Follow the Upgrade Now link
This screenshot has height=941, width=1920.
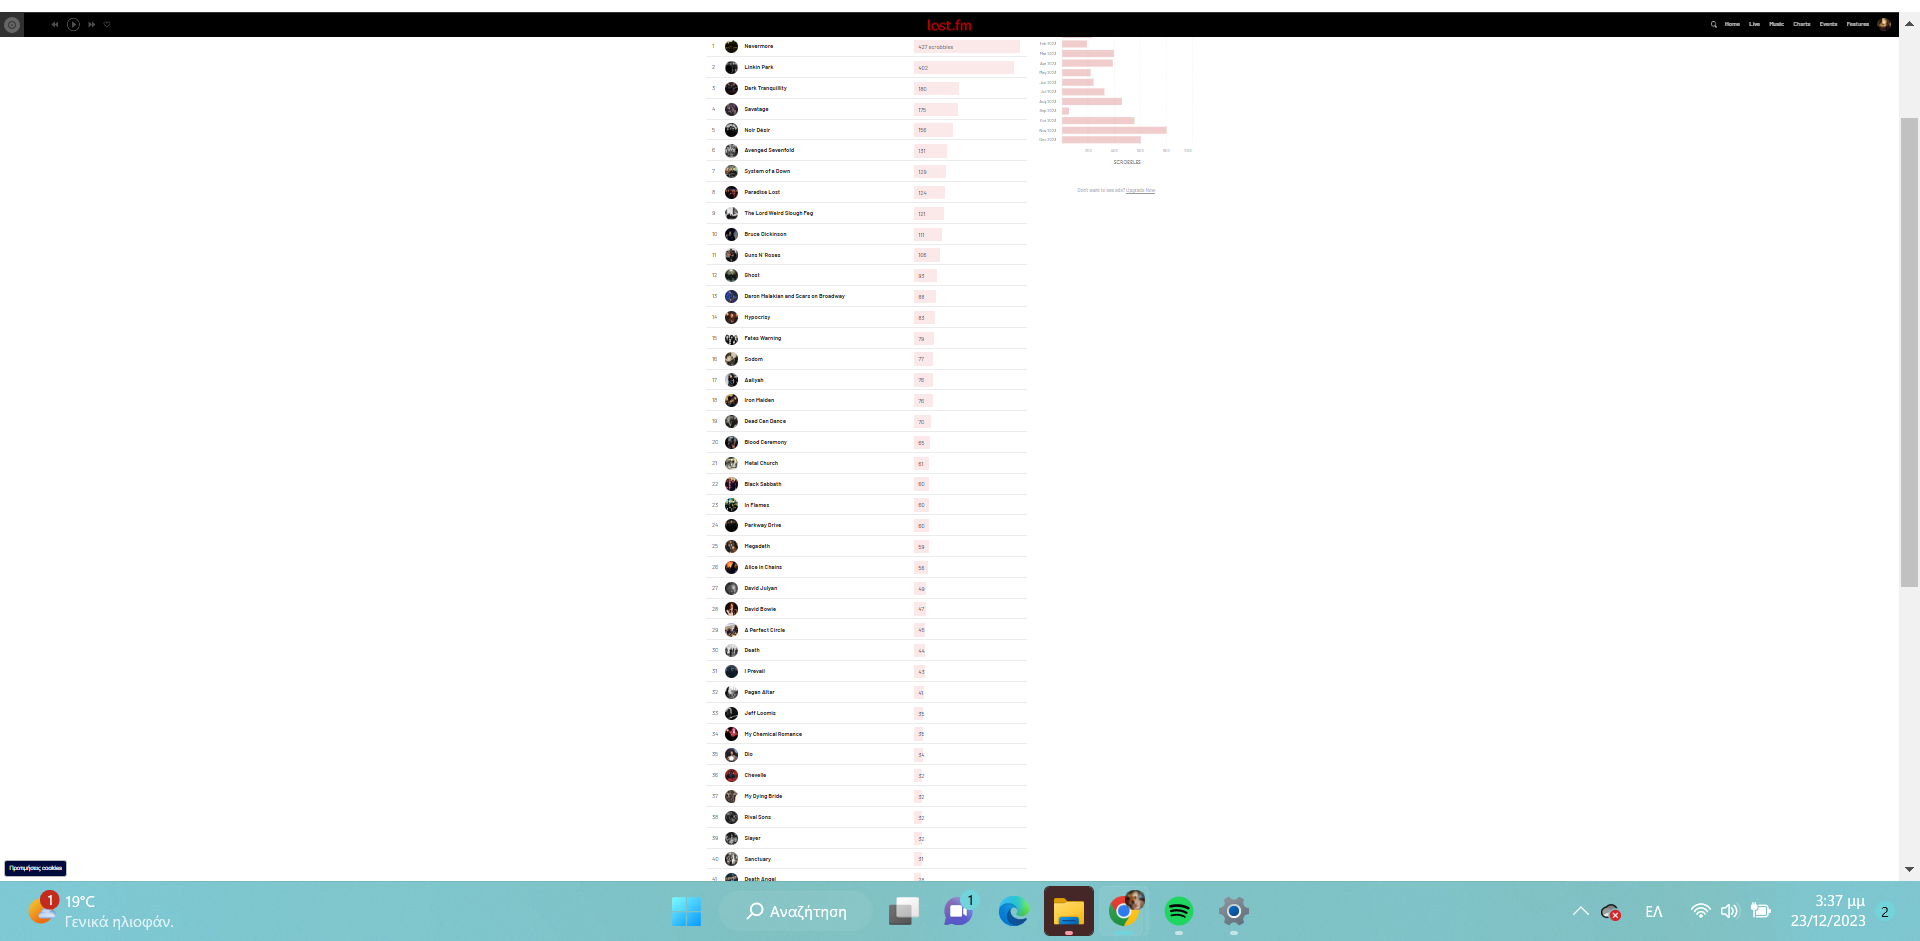click(x=1140, y=190)
